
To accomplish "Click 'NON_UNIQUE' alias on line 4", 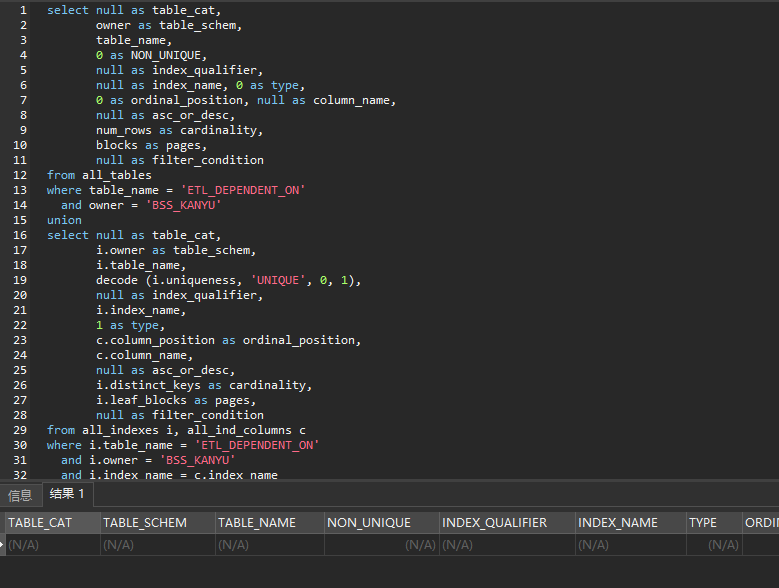I will click(166, 55).
